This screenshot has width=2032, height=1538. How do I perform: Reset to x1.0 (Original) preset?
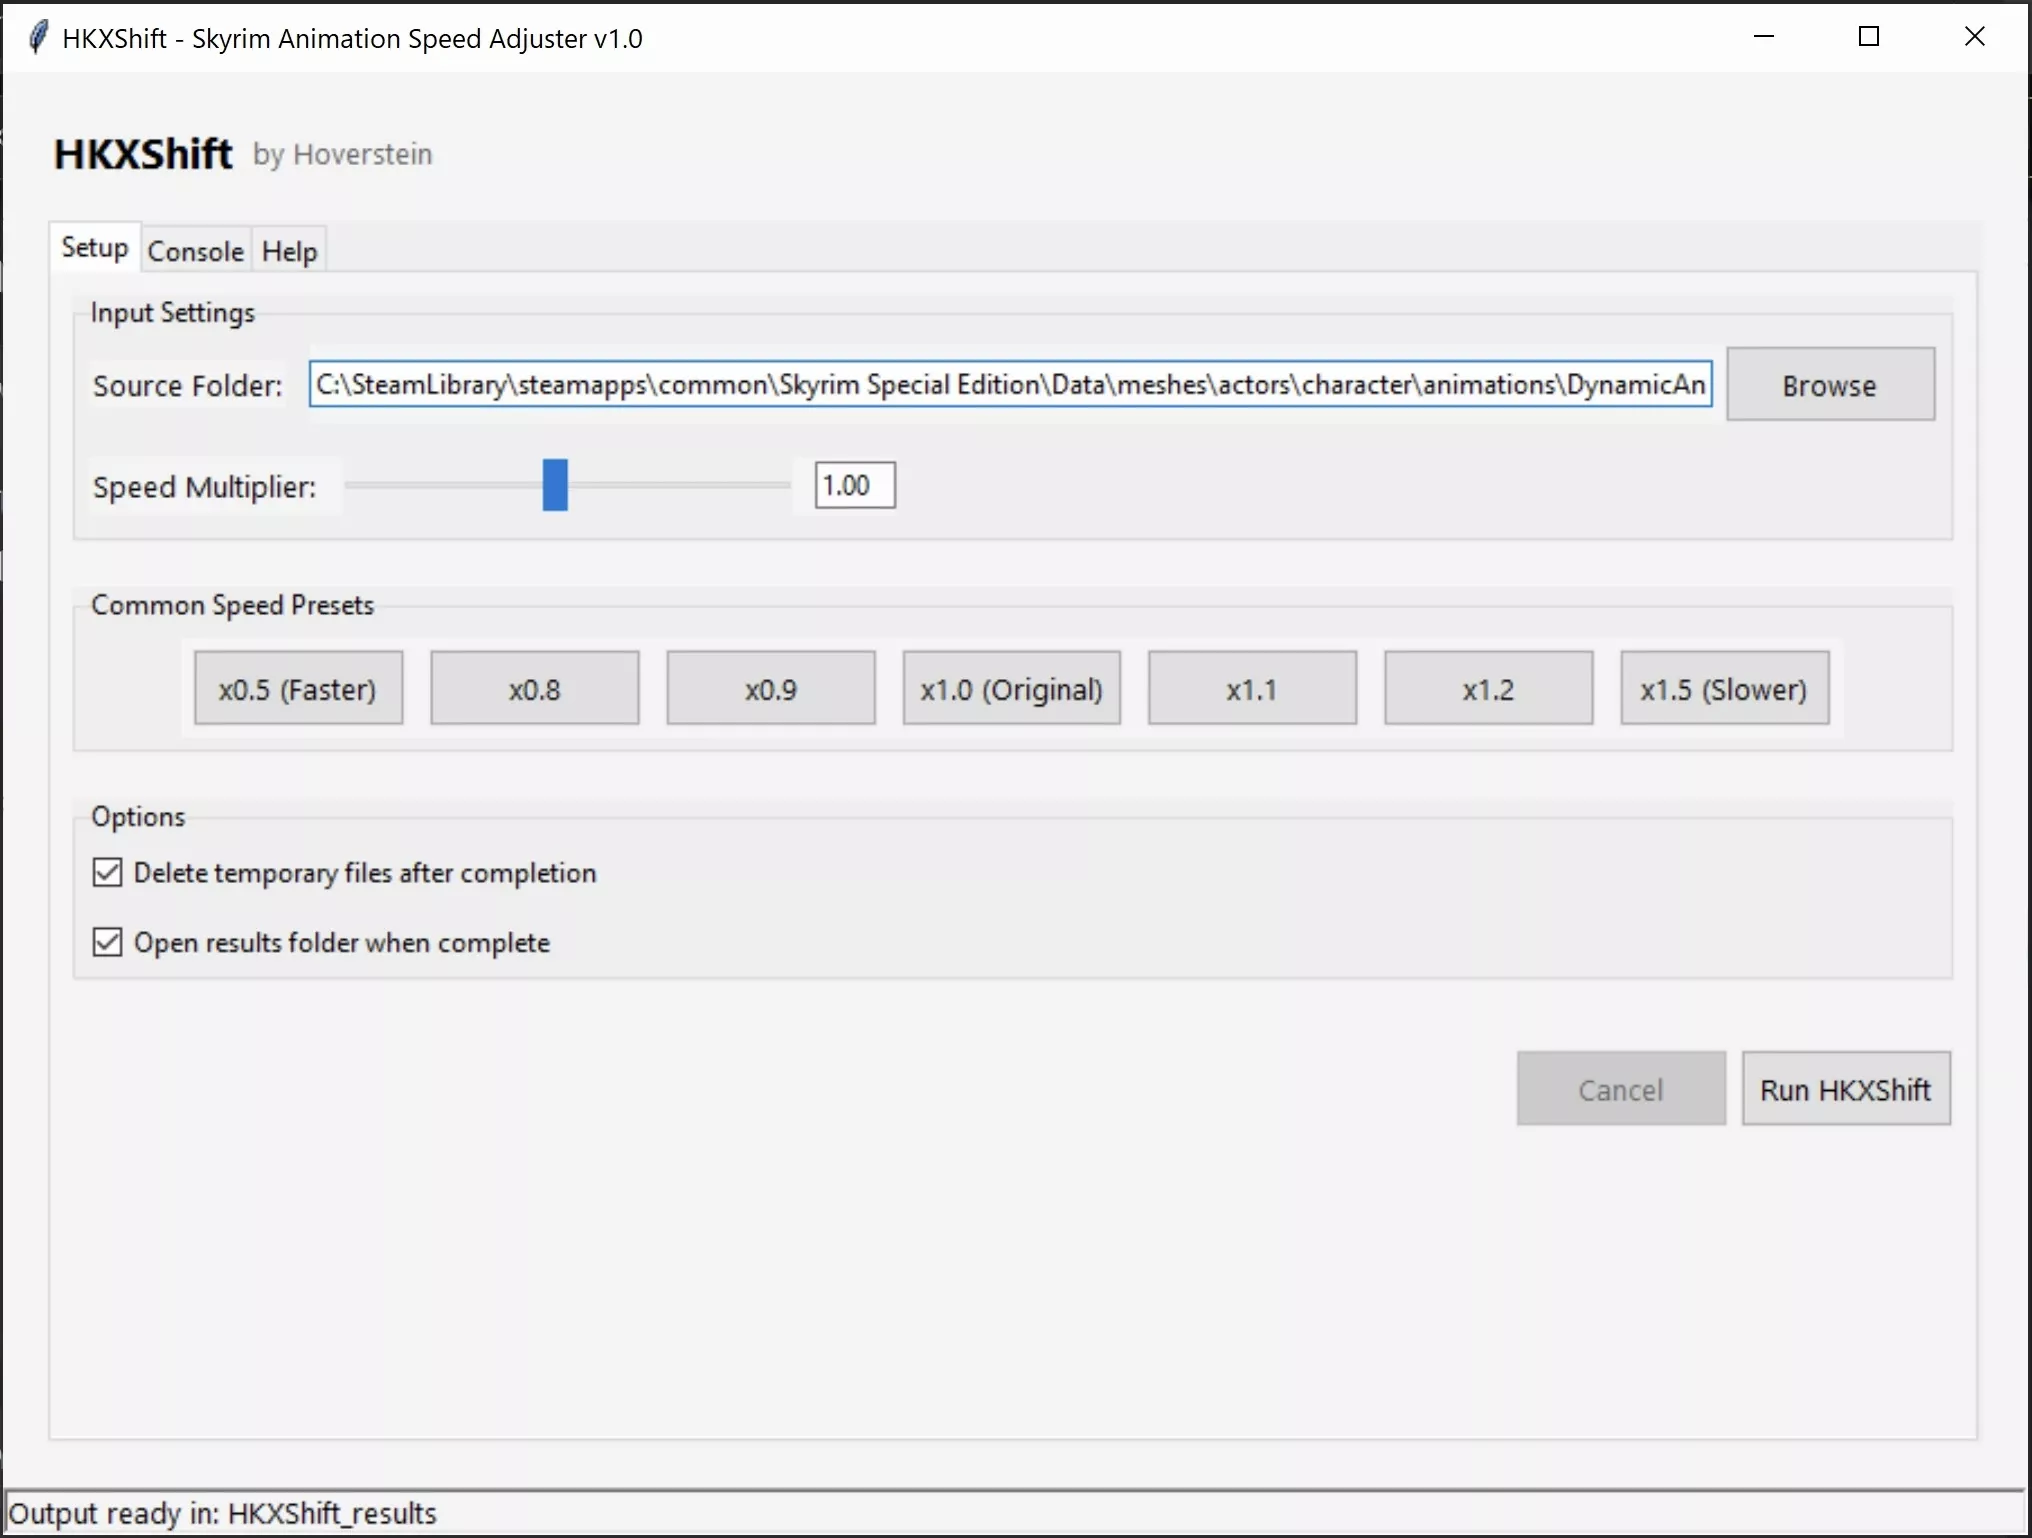1011,688
